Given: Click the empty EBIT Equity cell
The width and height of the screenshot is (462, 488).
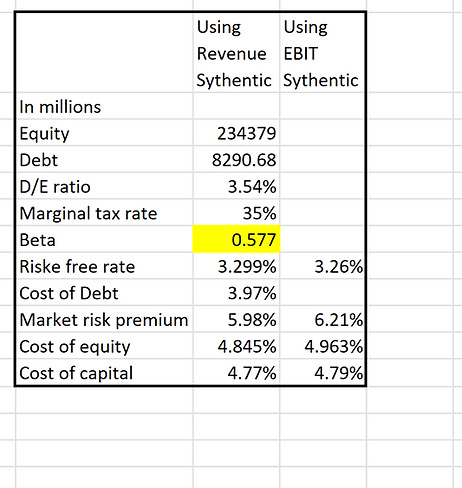Looking at the screenshot, I should (x=323, y=133).
